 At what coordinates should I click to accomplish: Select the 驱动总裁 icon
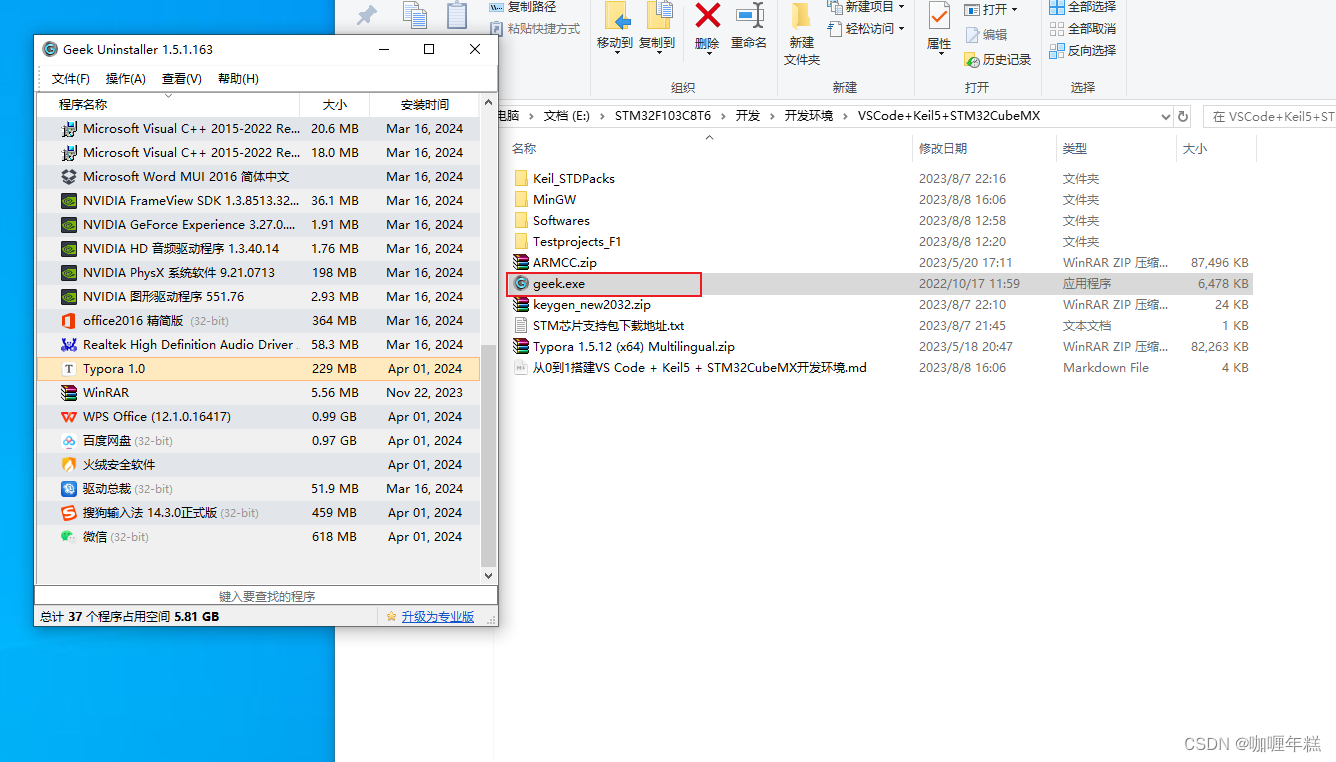pos(69,489)
